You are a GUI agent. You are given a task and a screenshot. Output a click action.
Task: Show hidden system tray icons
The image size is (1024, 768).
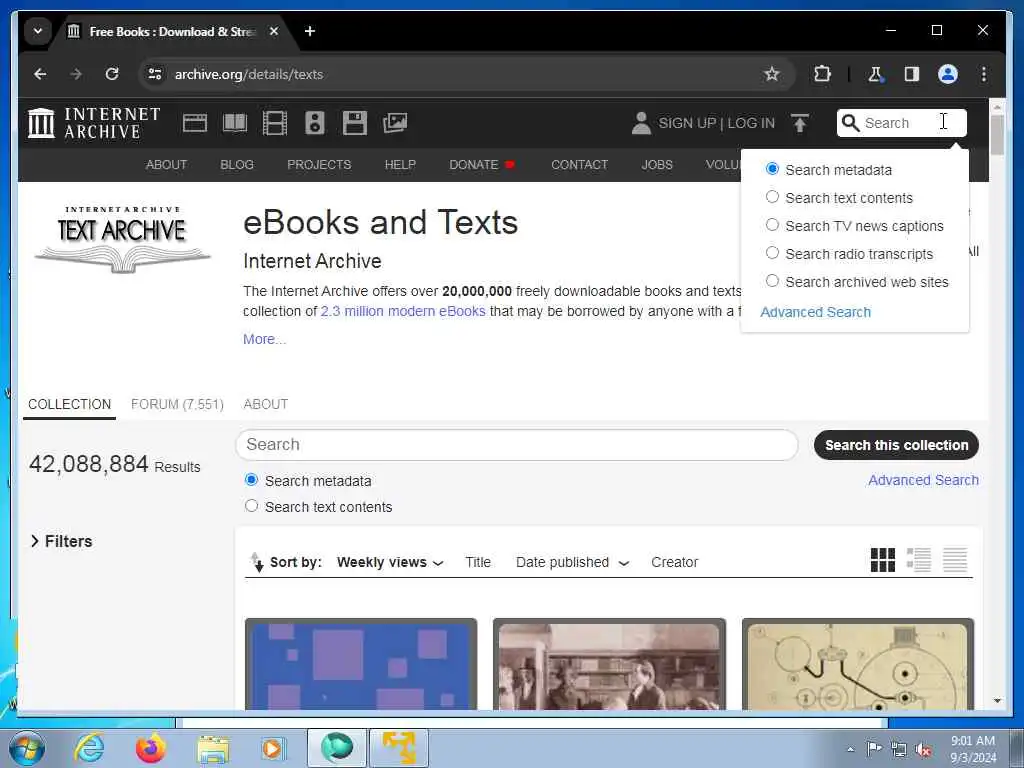tap(850, 749)
